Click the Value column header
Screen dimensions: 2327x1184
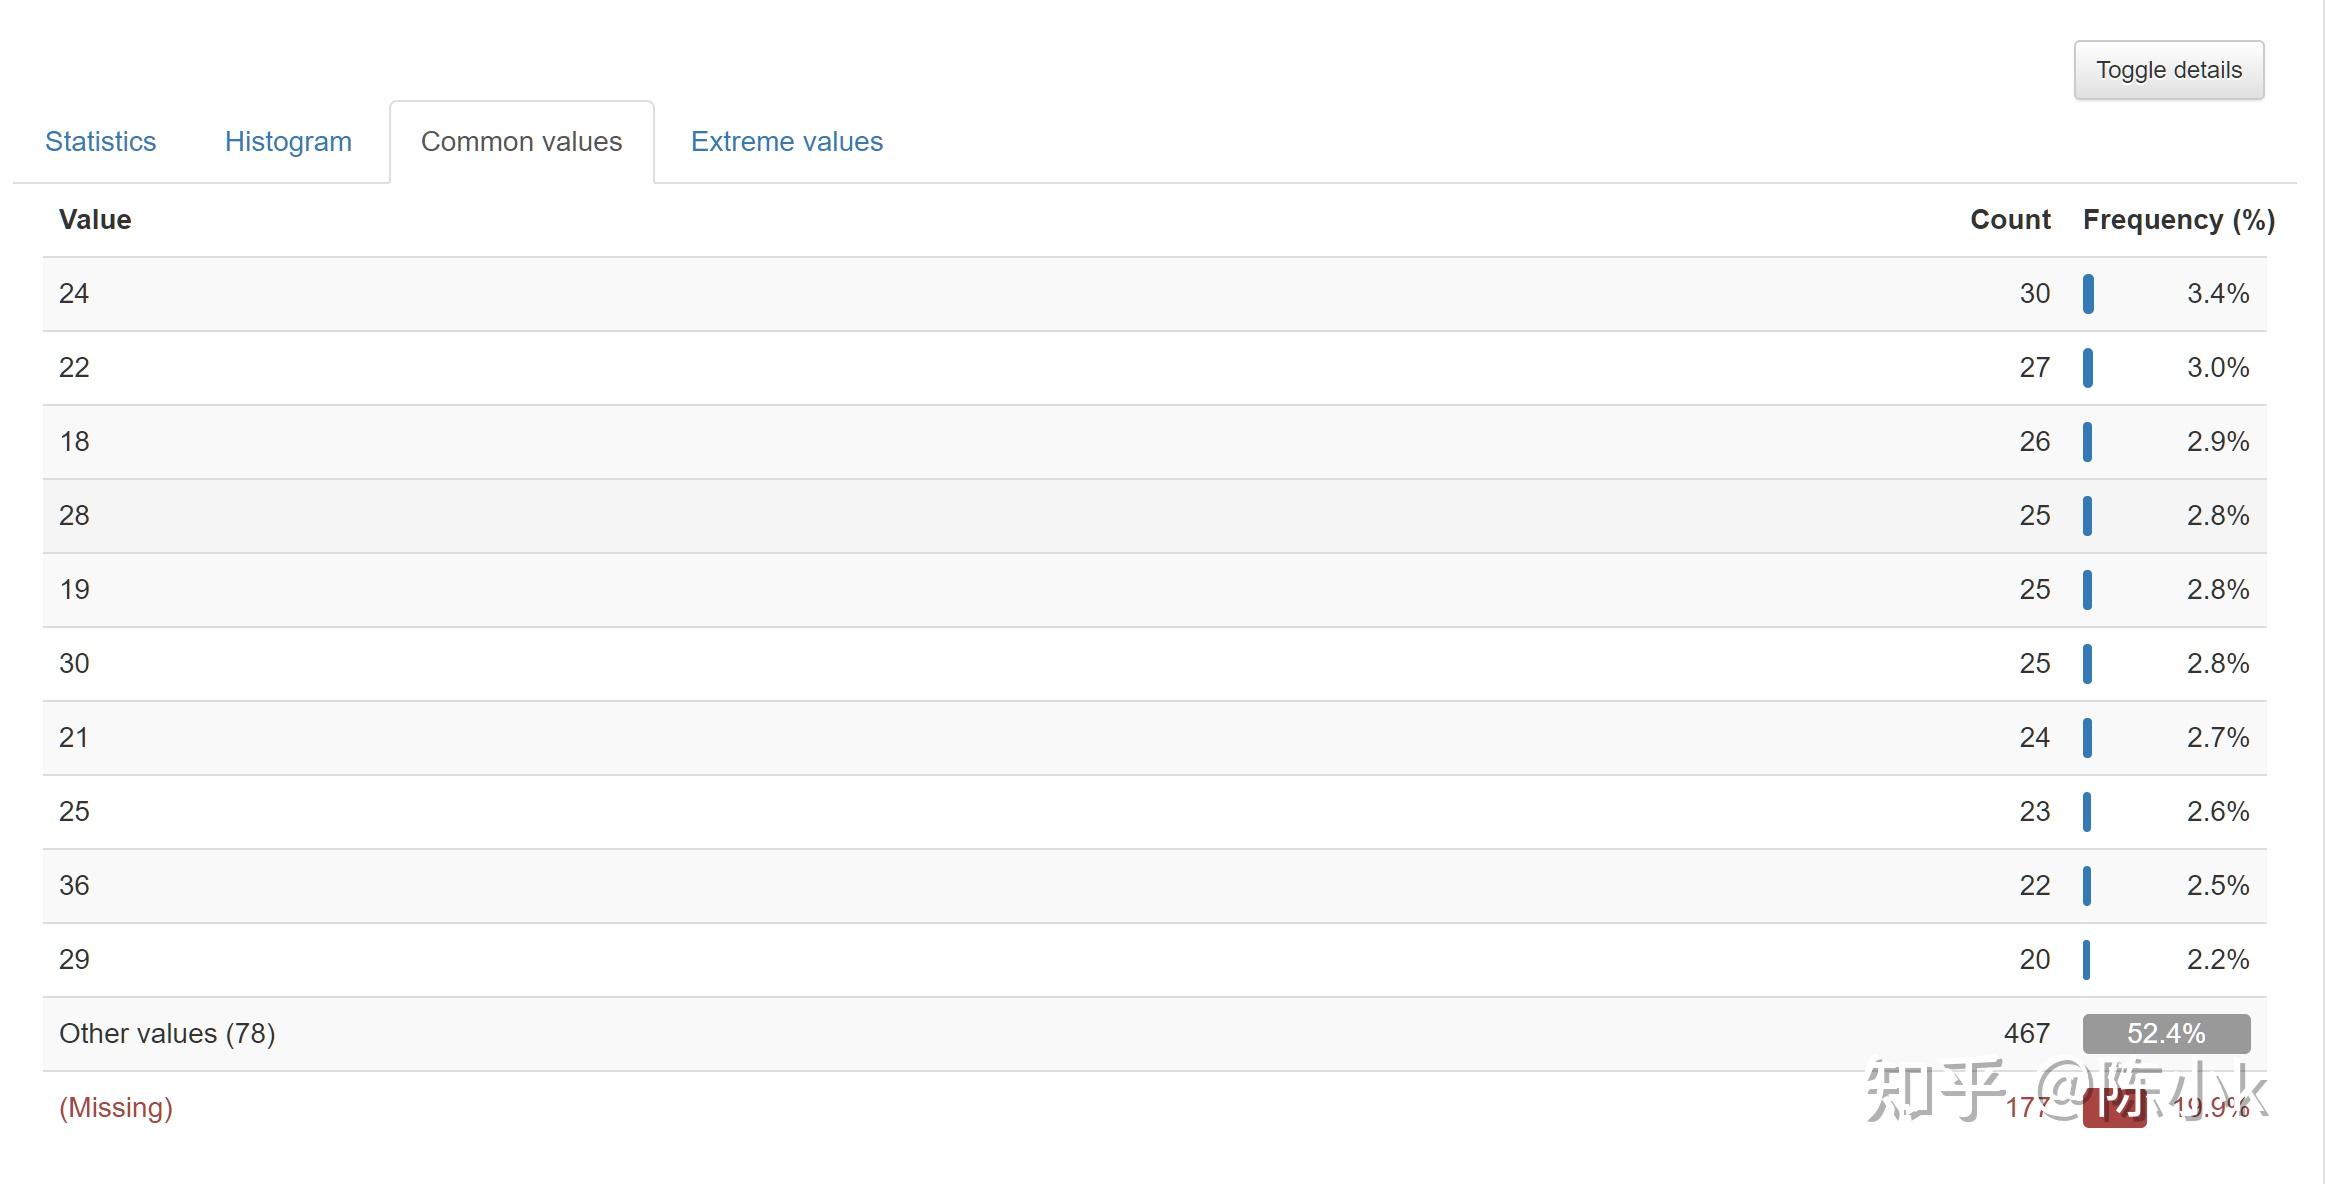(x=95, y=220)
